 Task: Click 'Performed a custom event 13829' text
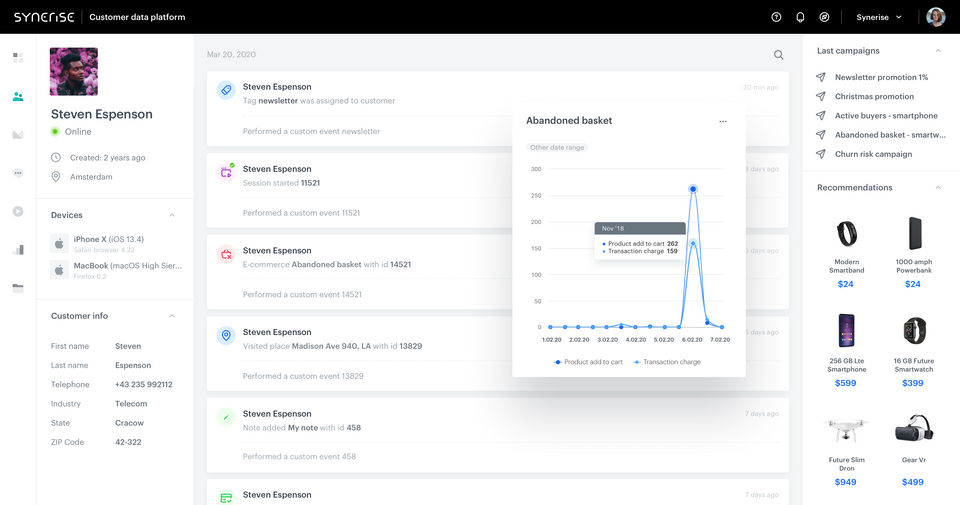[303, 376]
